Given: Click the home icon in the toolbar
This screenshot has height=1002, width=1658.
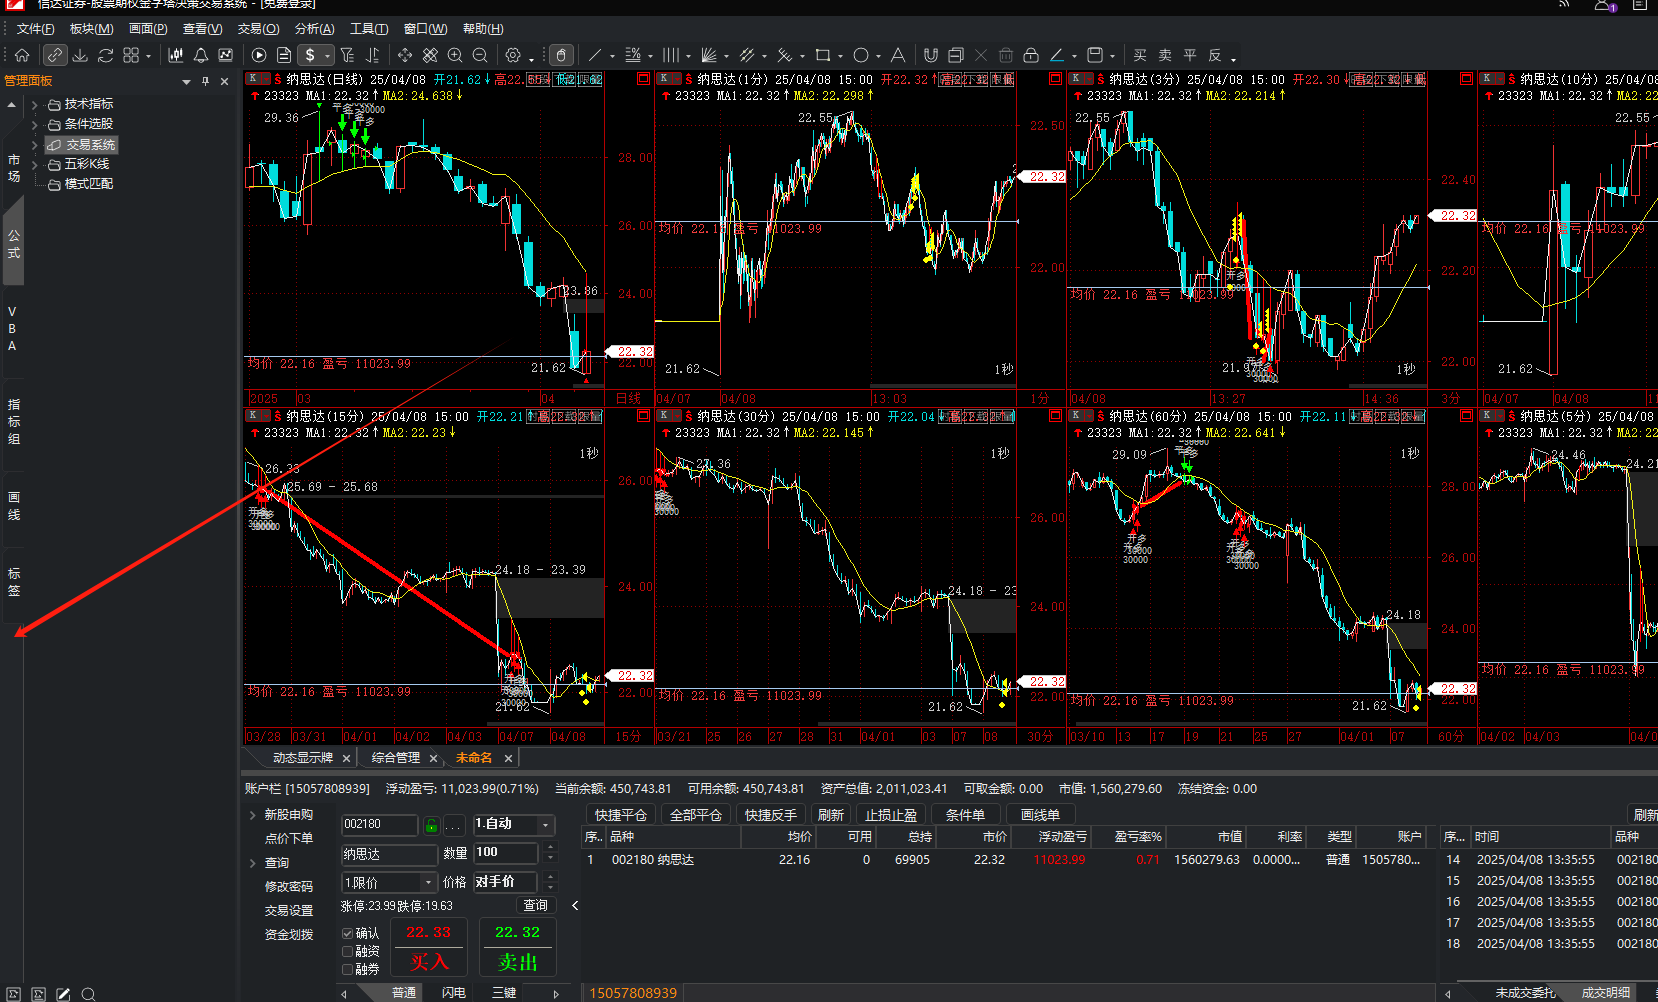Looking at the screenshot, I should click(x=22, y=55).
